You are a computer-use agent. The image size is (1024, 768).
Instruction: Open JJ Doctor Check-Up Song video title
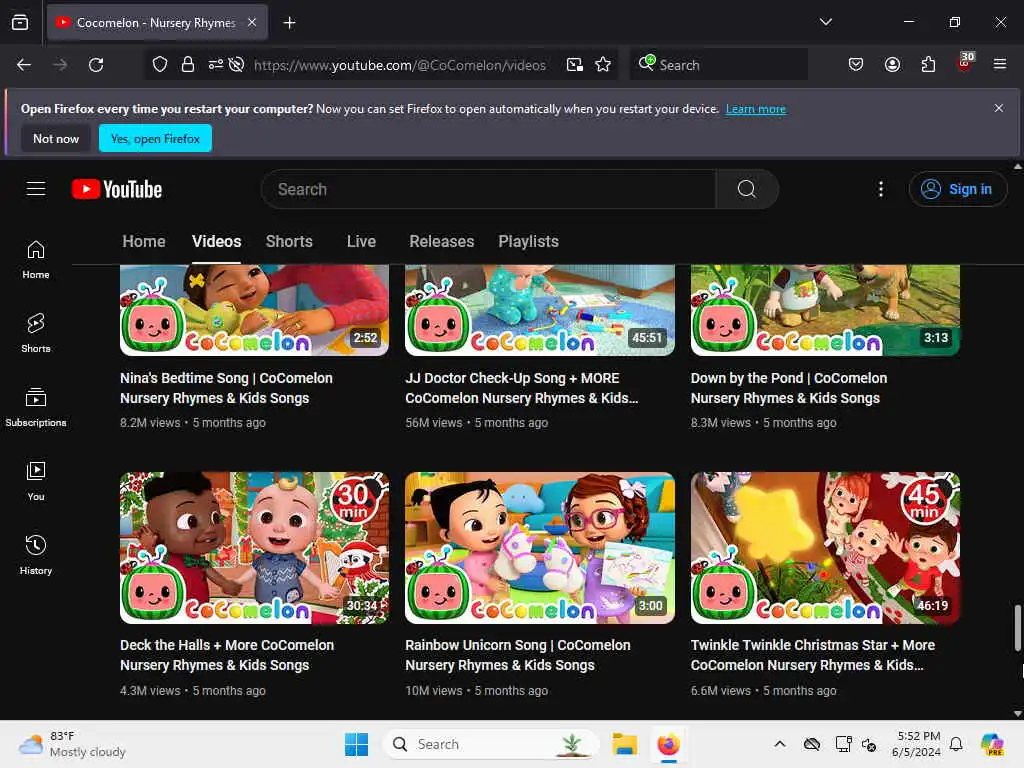click(x=521, y=388)
